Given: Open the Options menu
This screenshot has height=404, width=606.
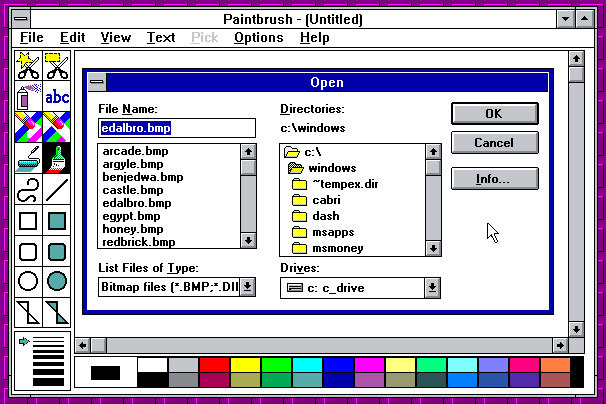Looking at the screenshot, I should coord(259,38).
